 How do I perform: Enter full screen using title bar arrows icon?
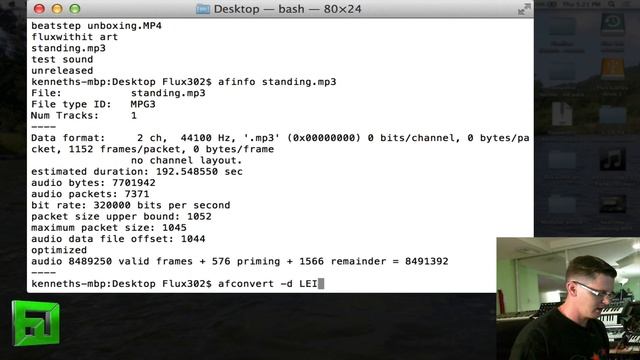pos(524,9)
